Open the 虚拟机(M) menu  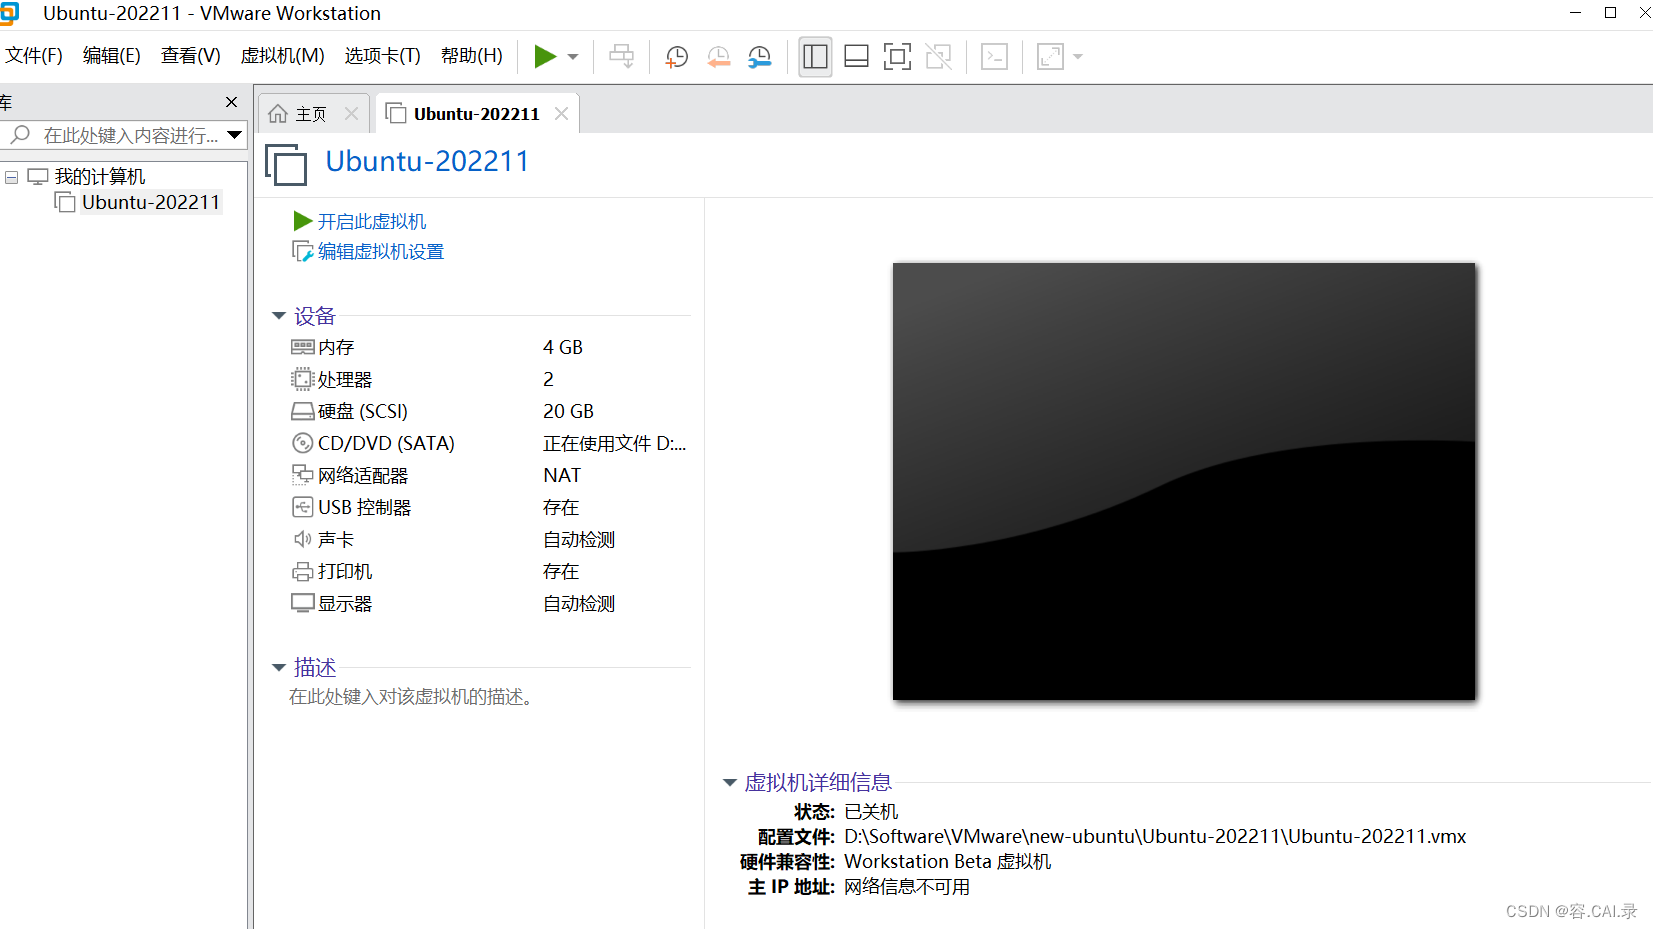tap(283, 56)
